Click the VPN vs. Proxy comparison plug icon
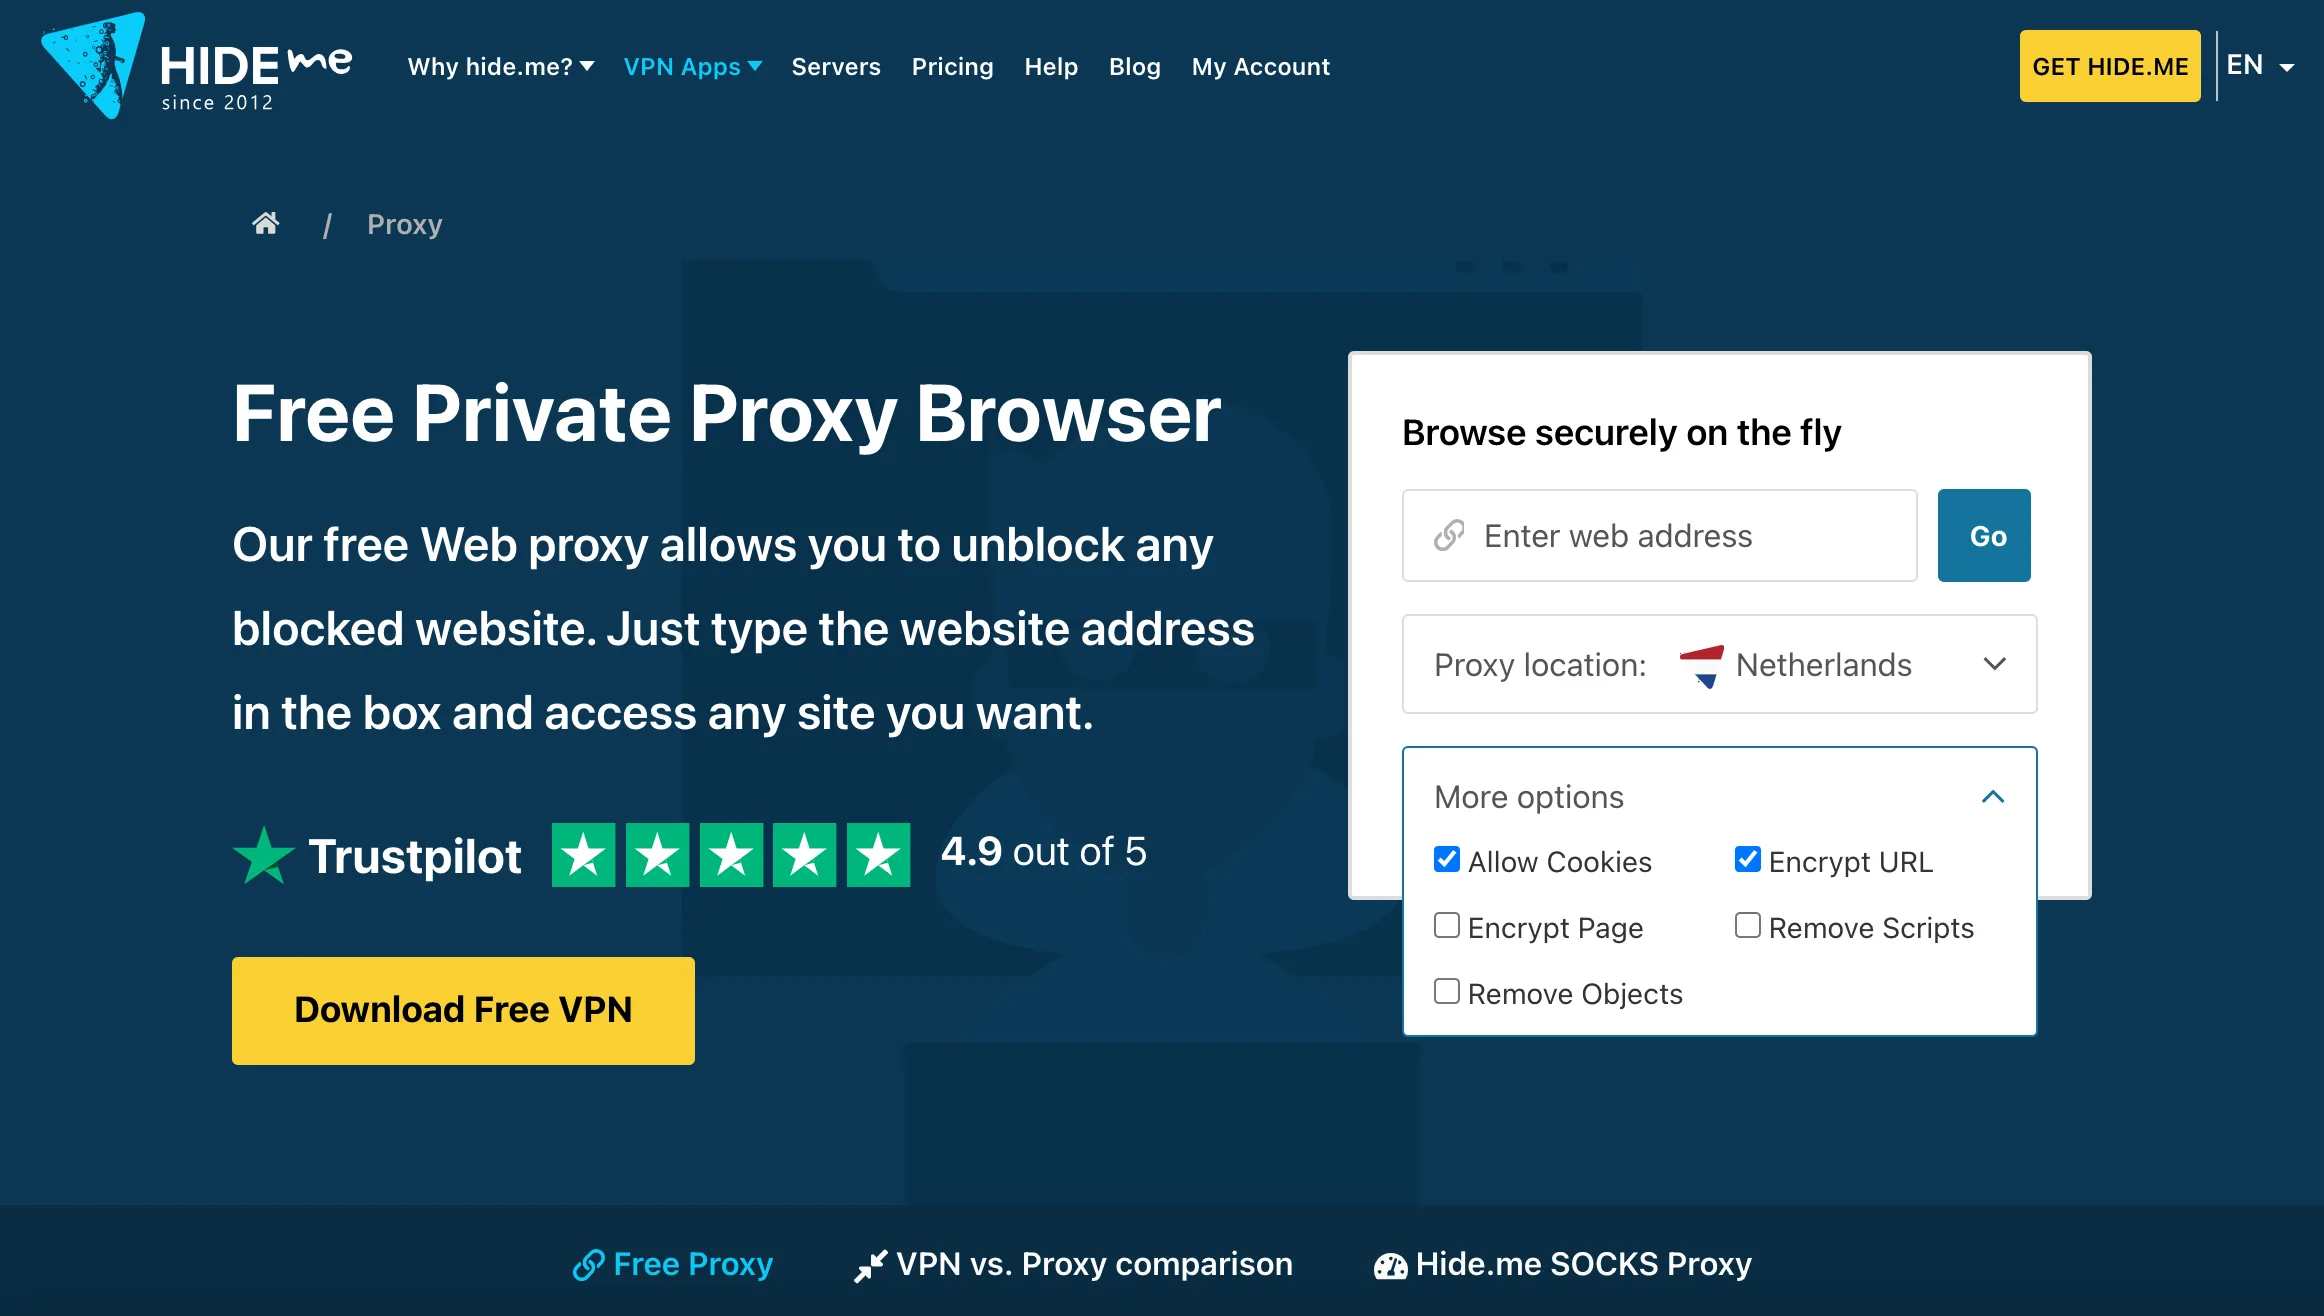 [x=870, y=1265]
